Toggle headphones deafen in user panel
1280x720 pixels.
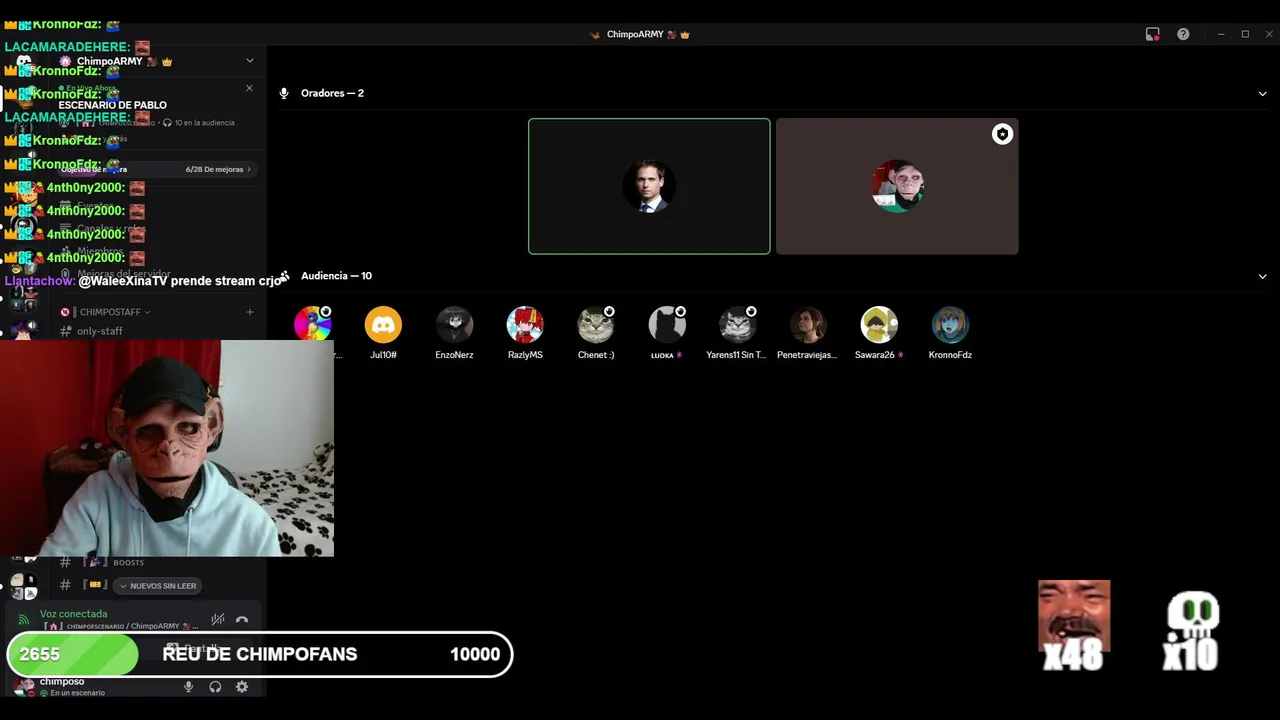coord(215,687)
